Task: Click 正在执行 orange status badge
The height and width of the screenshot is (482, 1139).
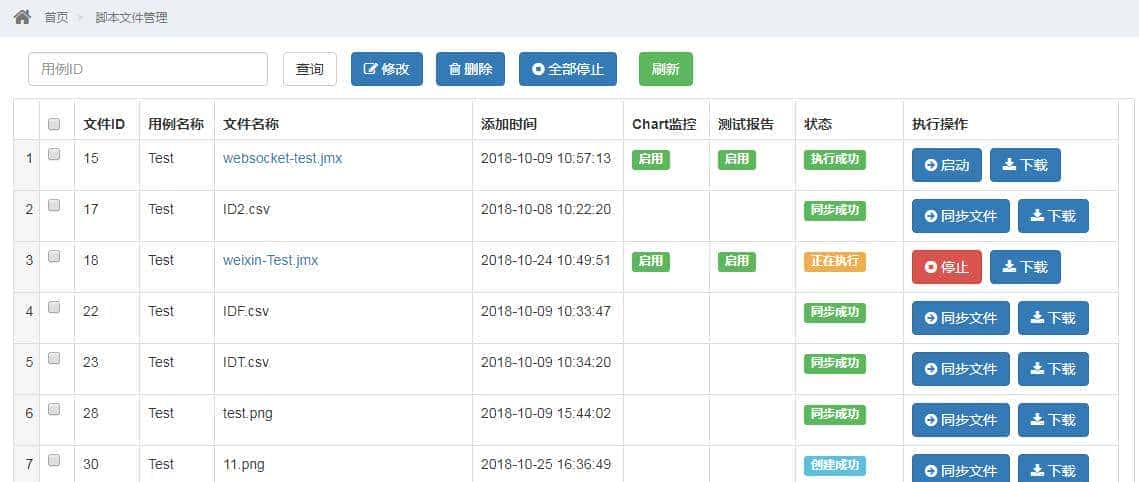Action: tap(835, 261)
